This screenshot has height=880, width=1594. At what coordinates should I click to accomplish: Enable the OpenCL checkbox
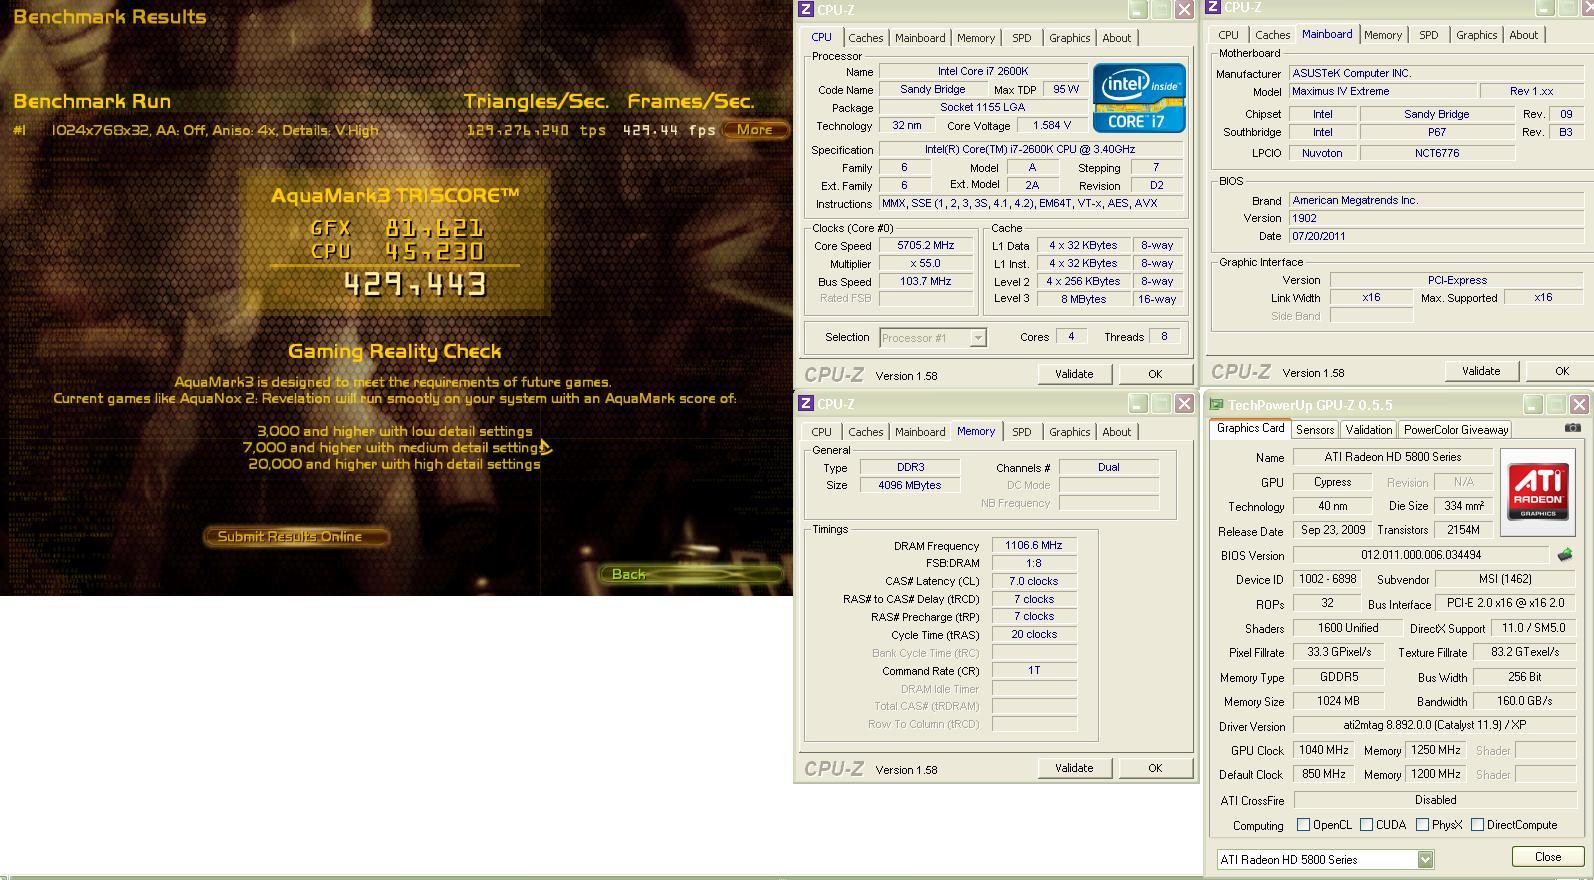pos(1303,825)
